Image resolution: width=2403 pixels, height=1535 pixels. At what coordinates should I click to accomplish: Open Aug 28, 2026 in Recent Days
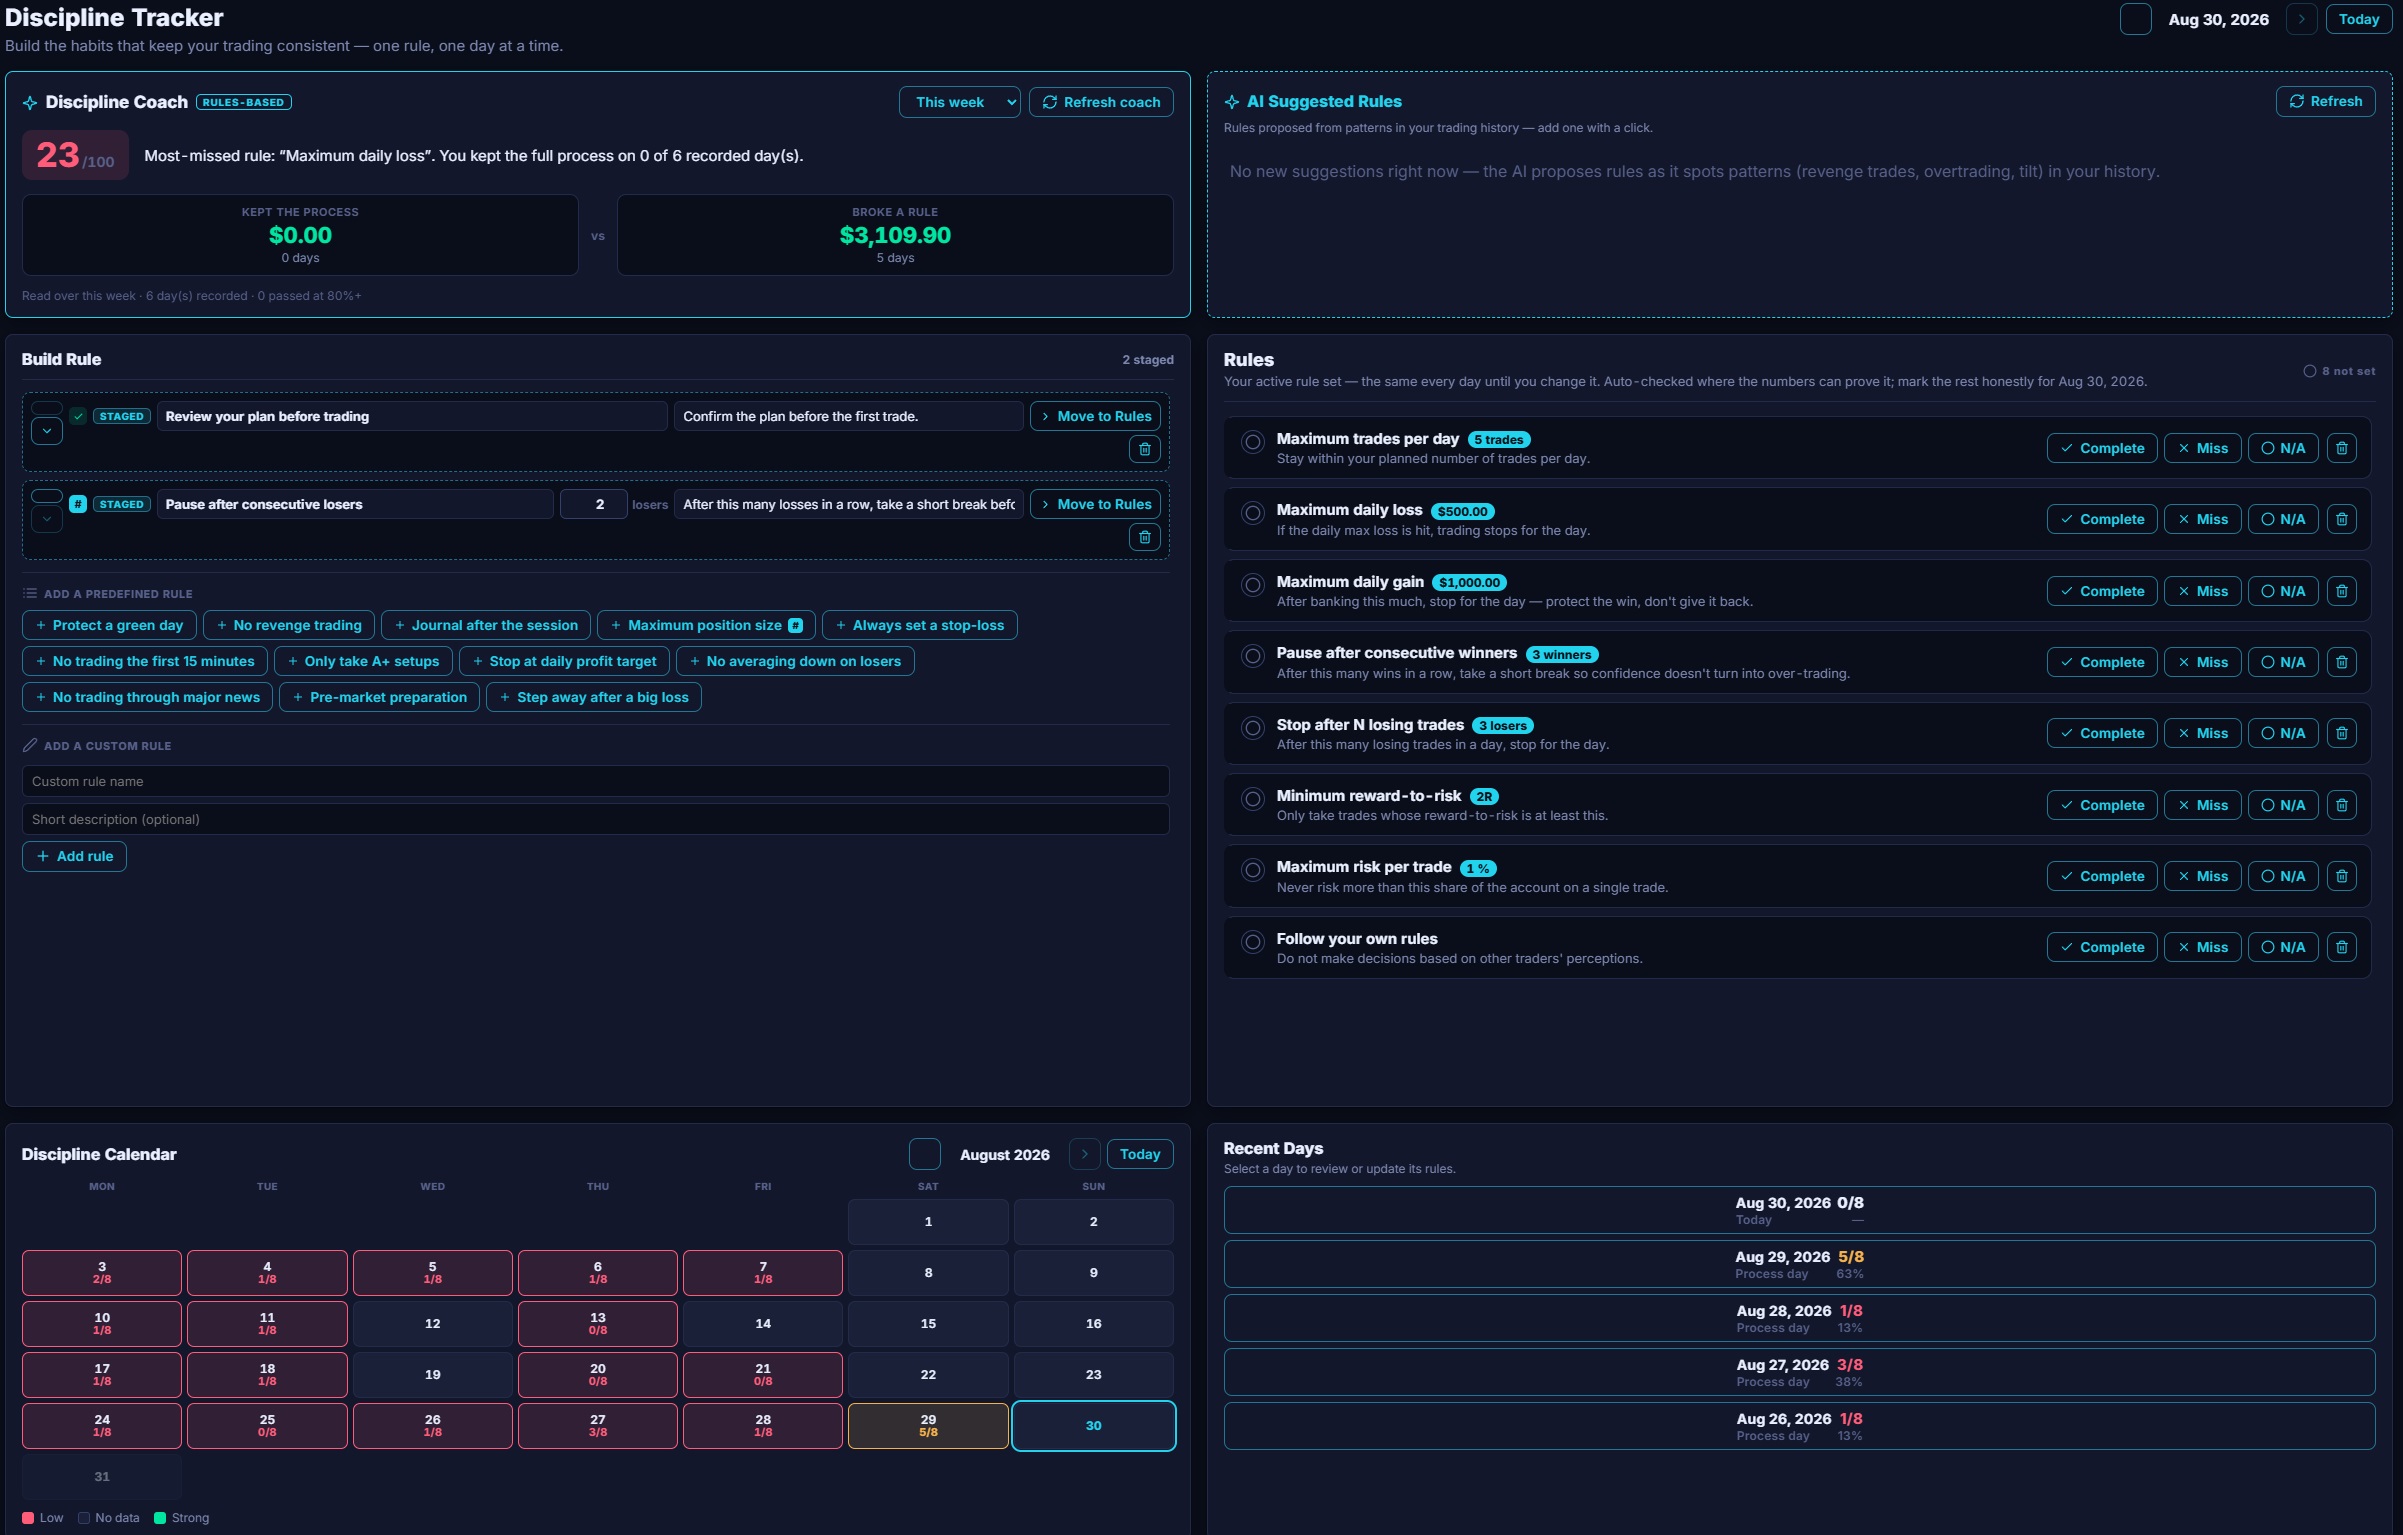coord(1799,1318)
